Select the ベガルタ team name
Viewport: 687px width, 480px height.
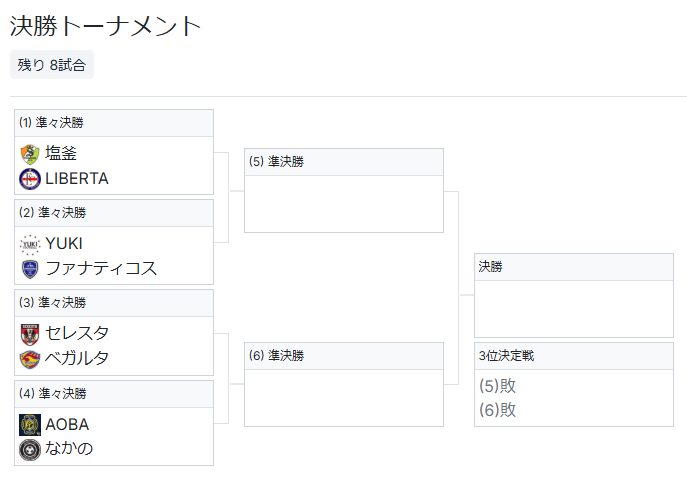[x=77, y=359]
